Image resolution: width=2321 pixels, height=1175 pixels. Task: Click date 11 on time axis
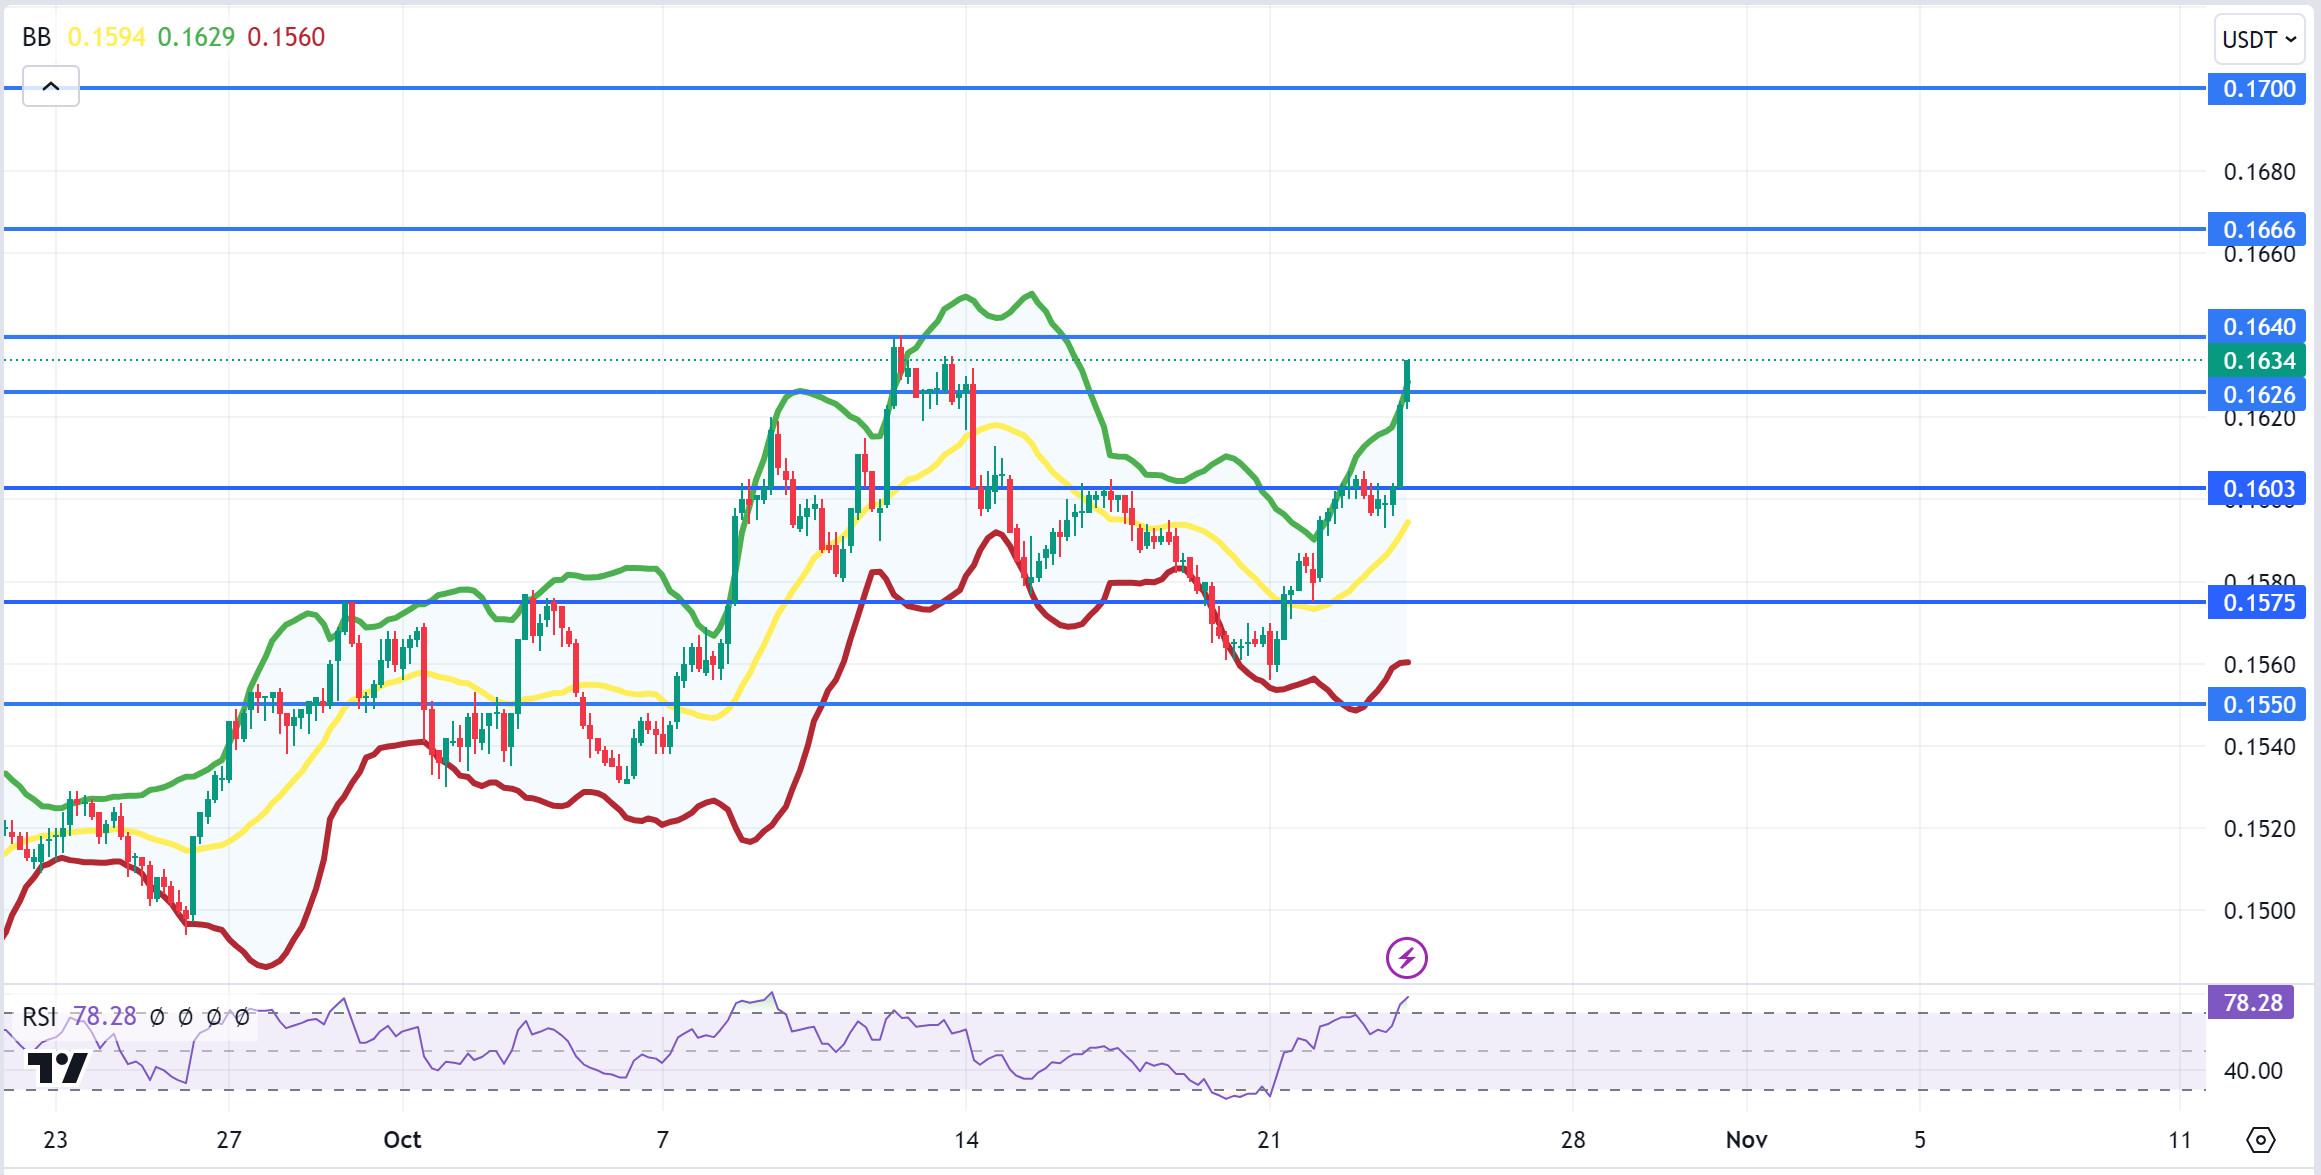click(2180, 1140)
